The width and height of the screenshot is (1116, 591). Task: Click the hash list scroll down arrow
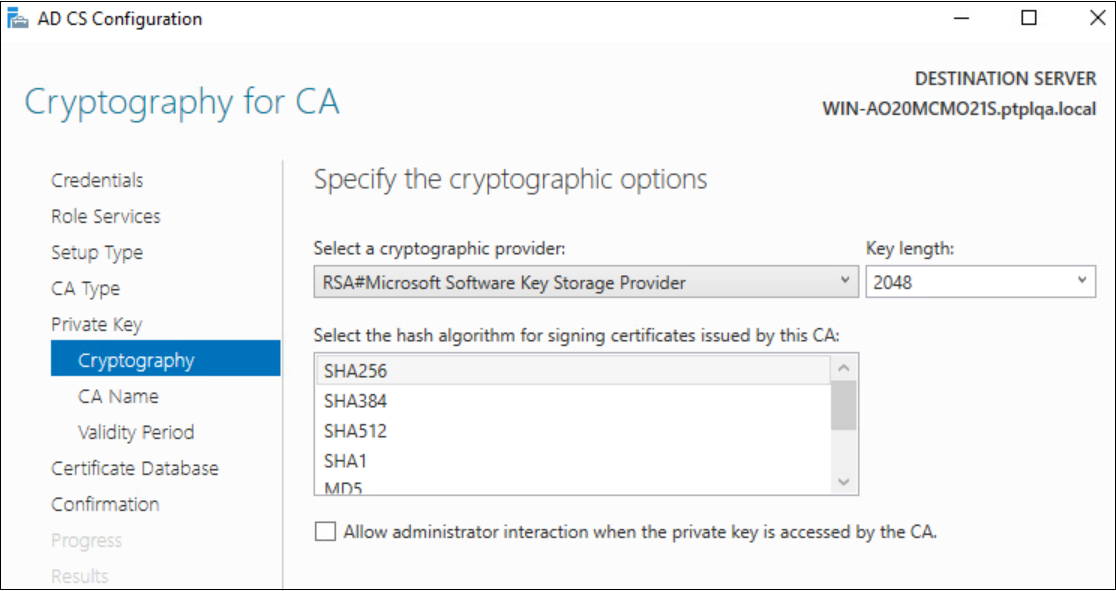click(844, 482)
